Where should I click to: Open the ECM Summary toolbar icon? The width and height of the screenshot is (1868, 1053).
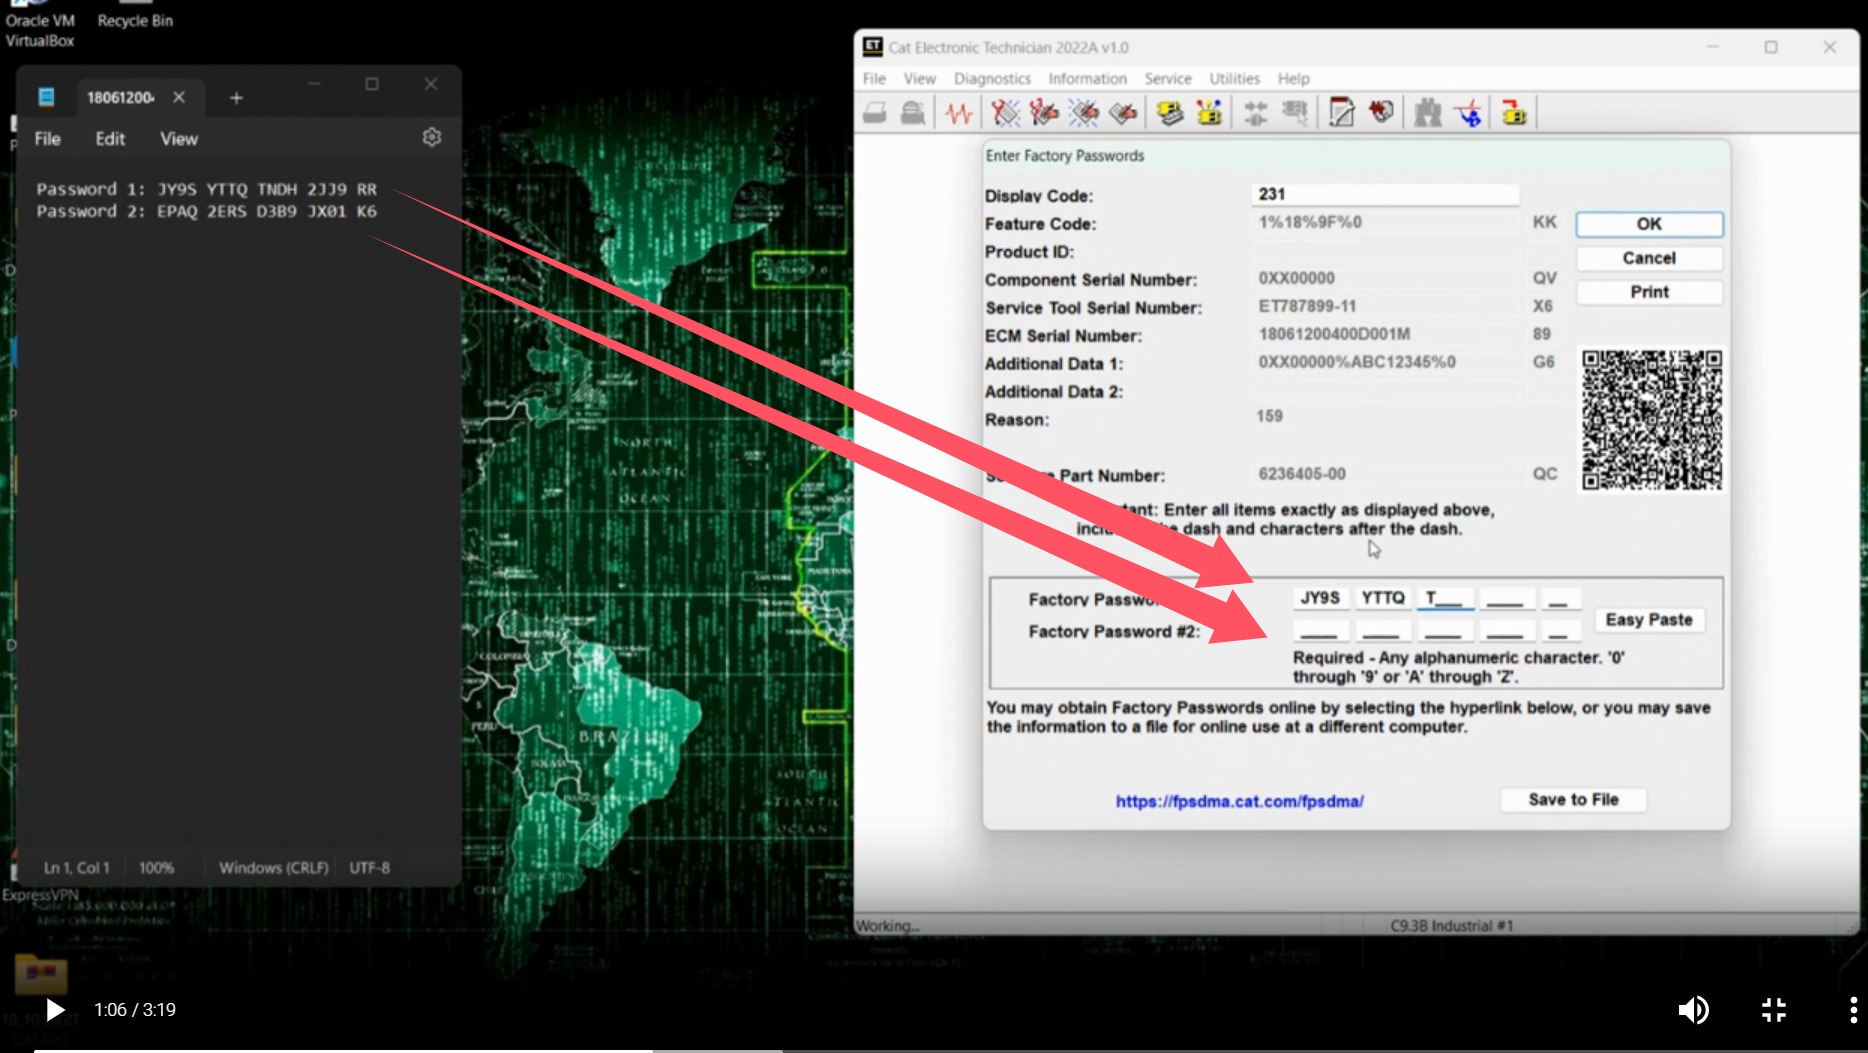tap(1170, 113)
